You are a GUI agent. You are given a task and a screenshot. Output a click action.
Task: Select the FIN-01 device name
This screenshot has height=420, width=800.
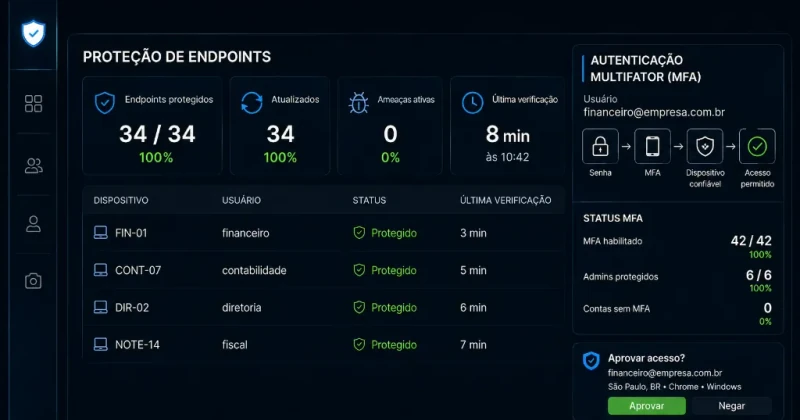tap(131, 233)
